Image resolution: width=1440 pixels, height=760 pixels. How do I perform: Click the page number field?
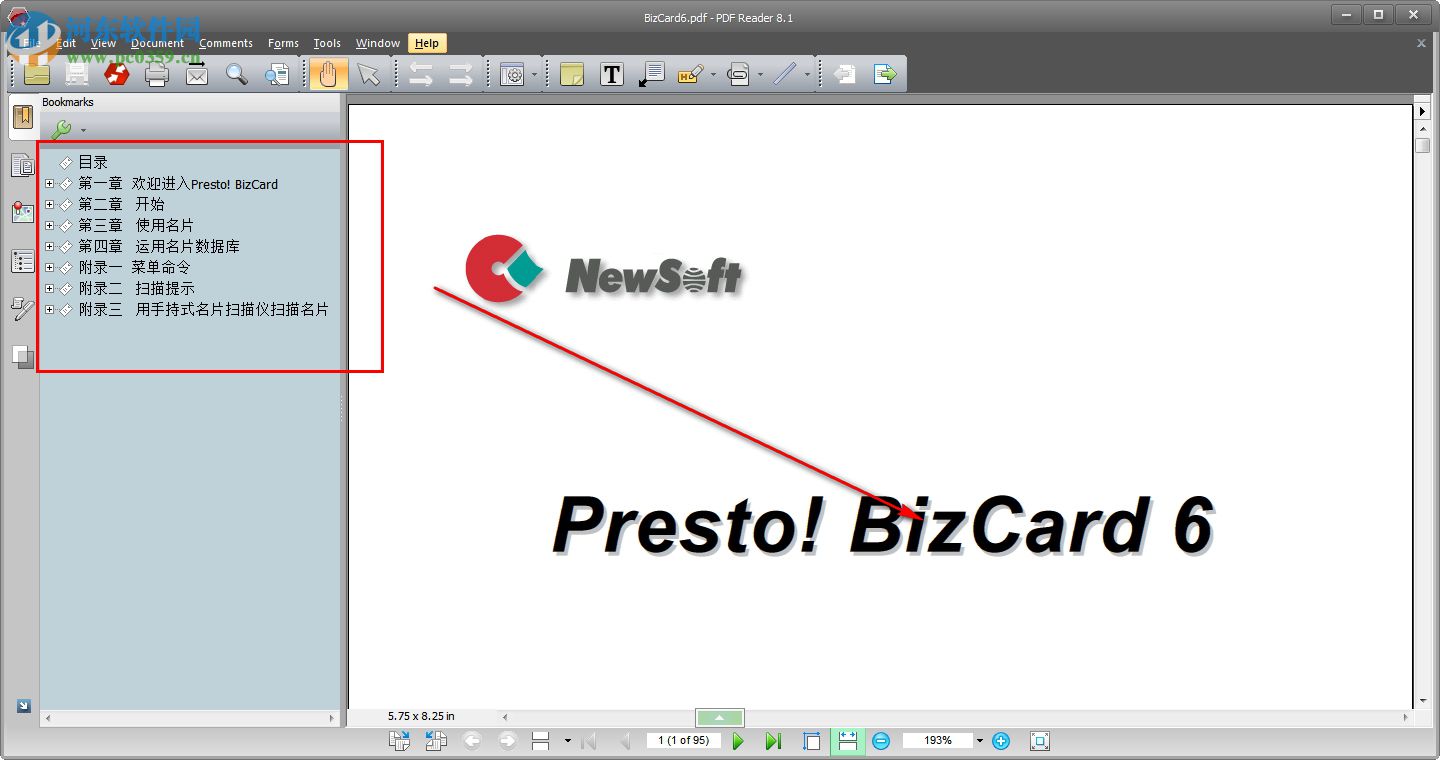[684, 740]
